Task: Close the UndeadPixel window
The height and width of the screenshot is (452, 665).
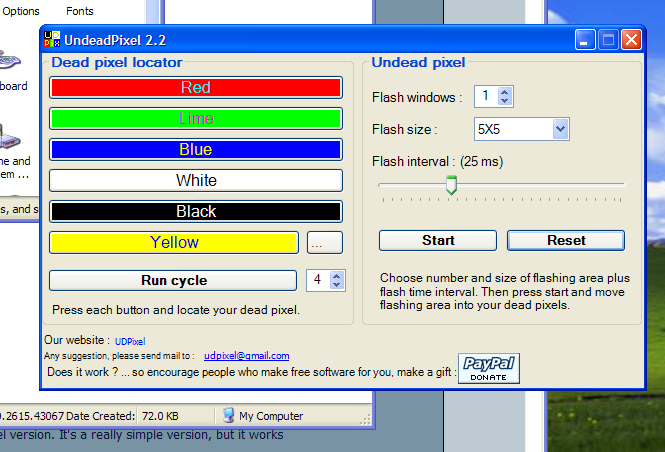Action: click(x=631, y=40)
